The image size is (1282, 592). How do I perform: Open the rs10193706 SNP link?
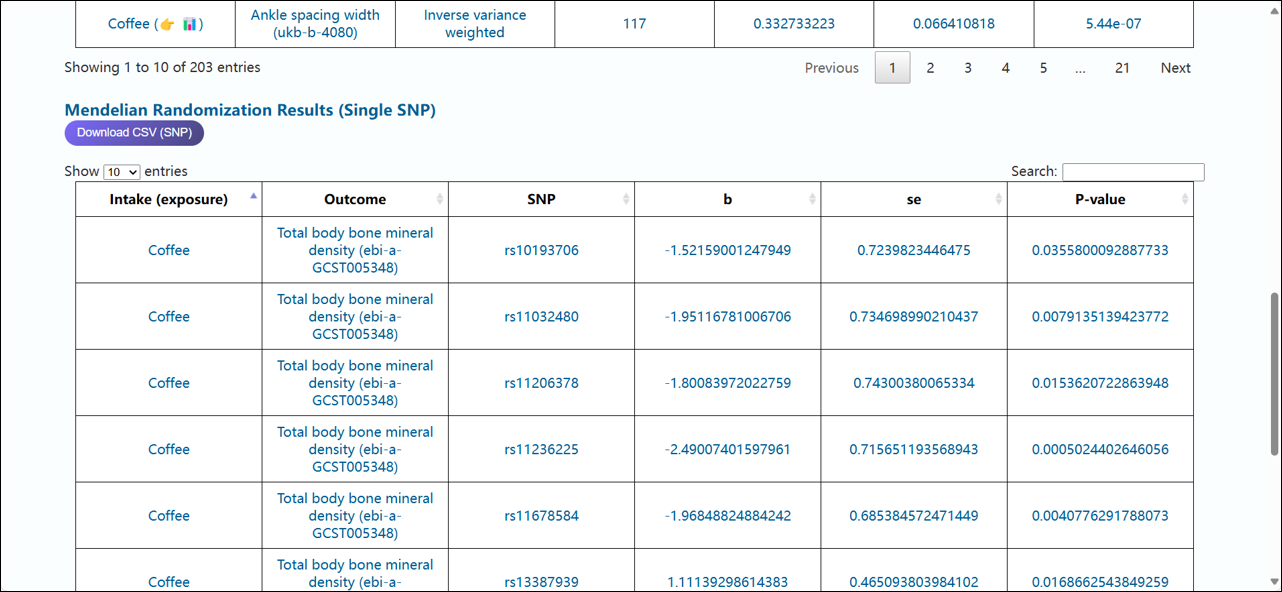[541, 250]
